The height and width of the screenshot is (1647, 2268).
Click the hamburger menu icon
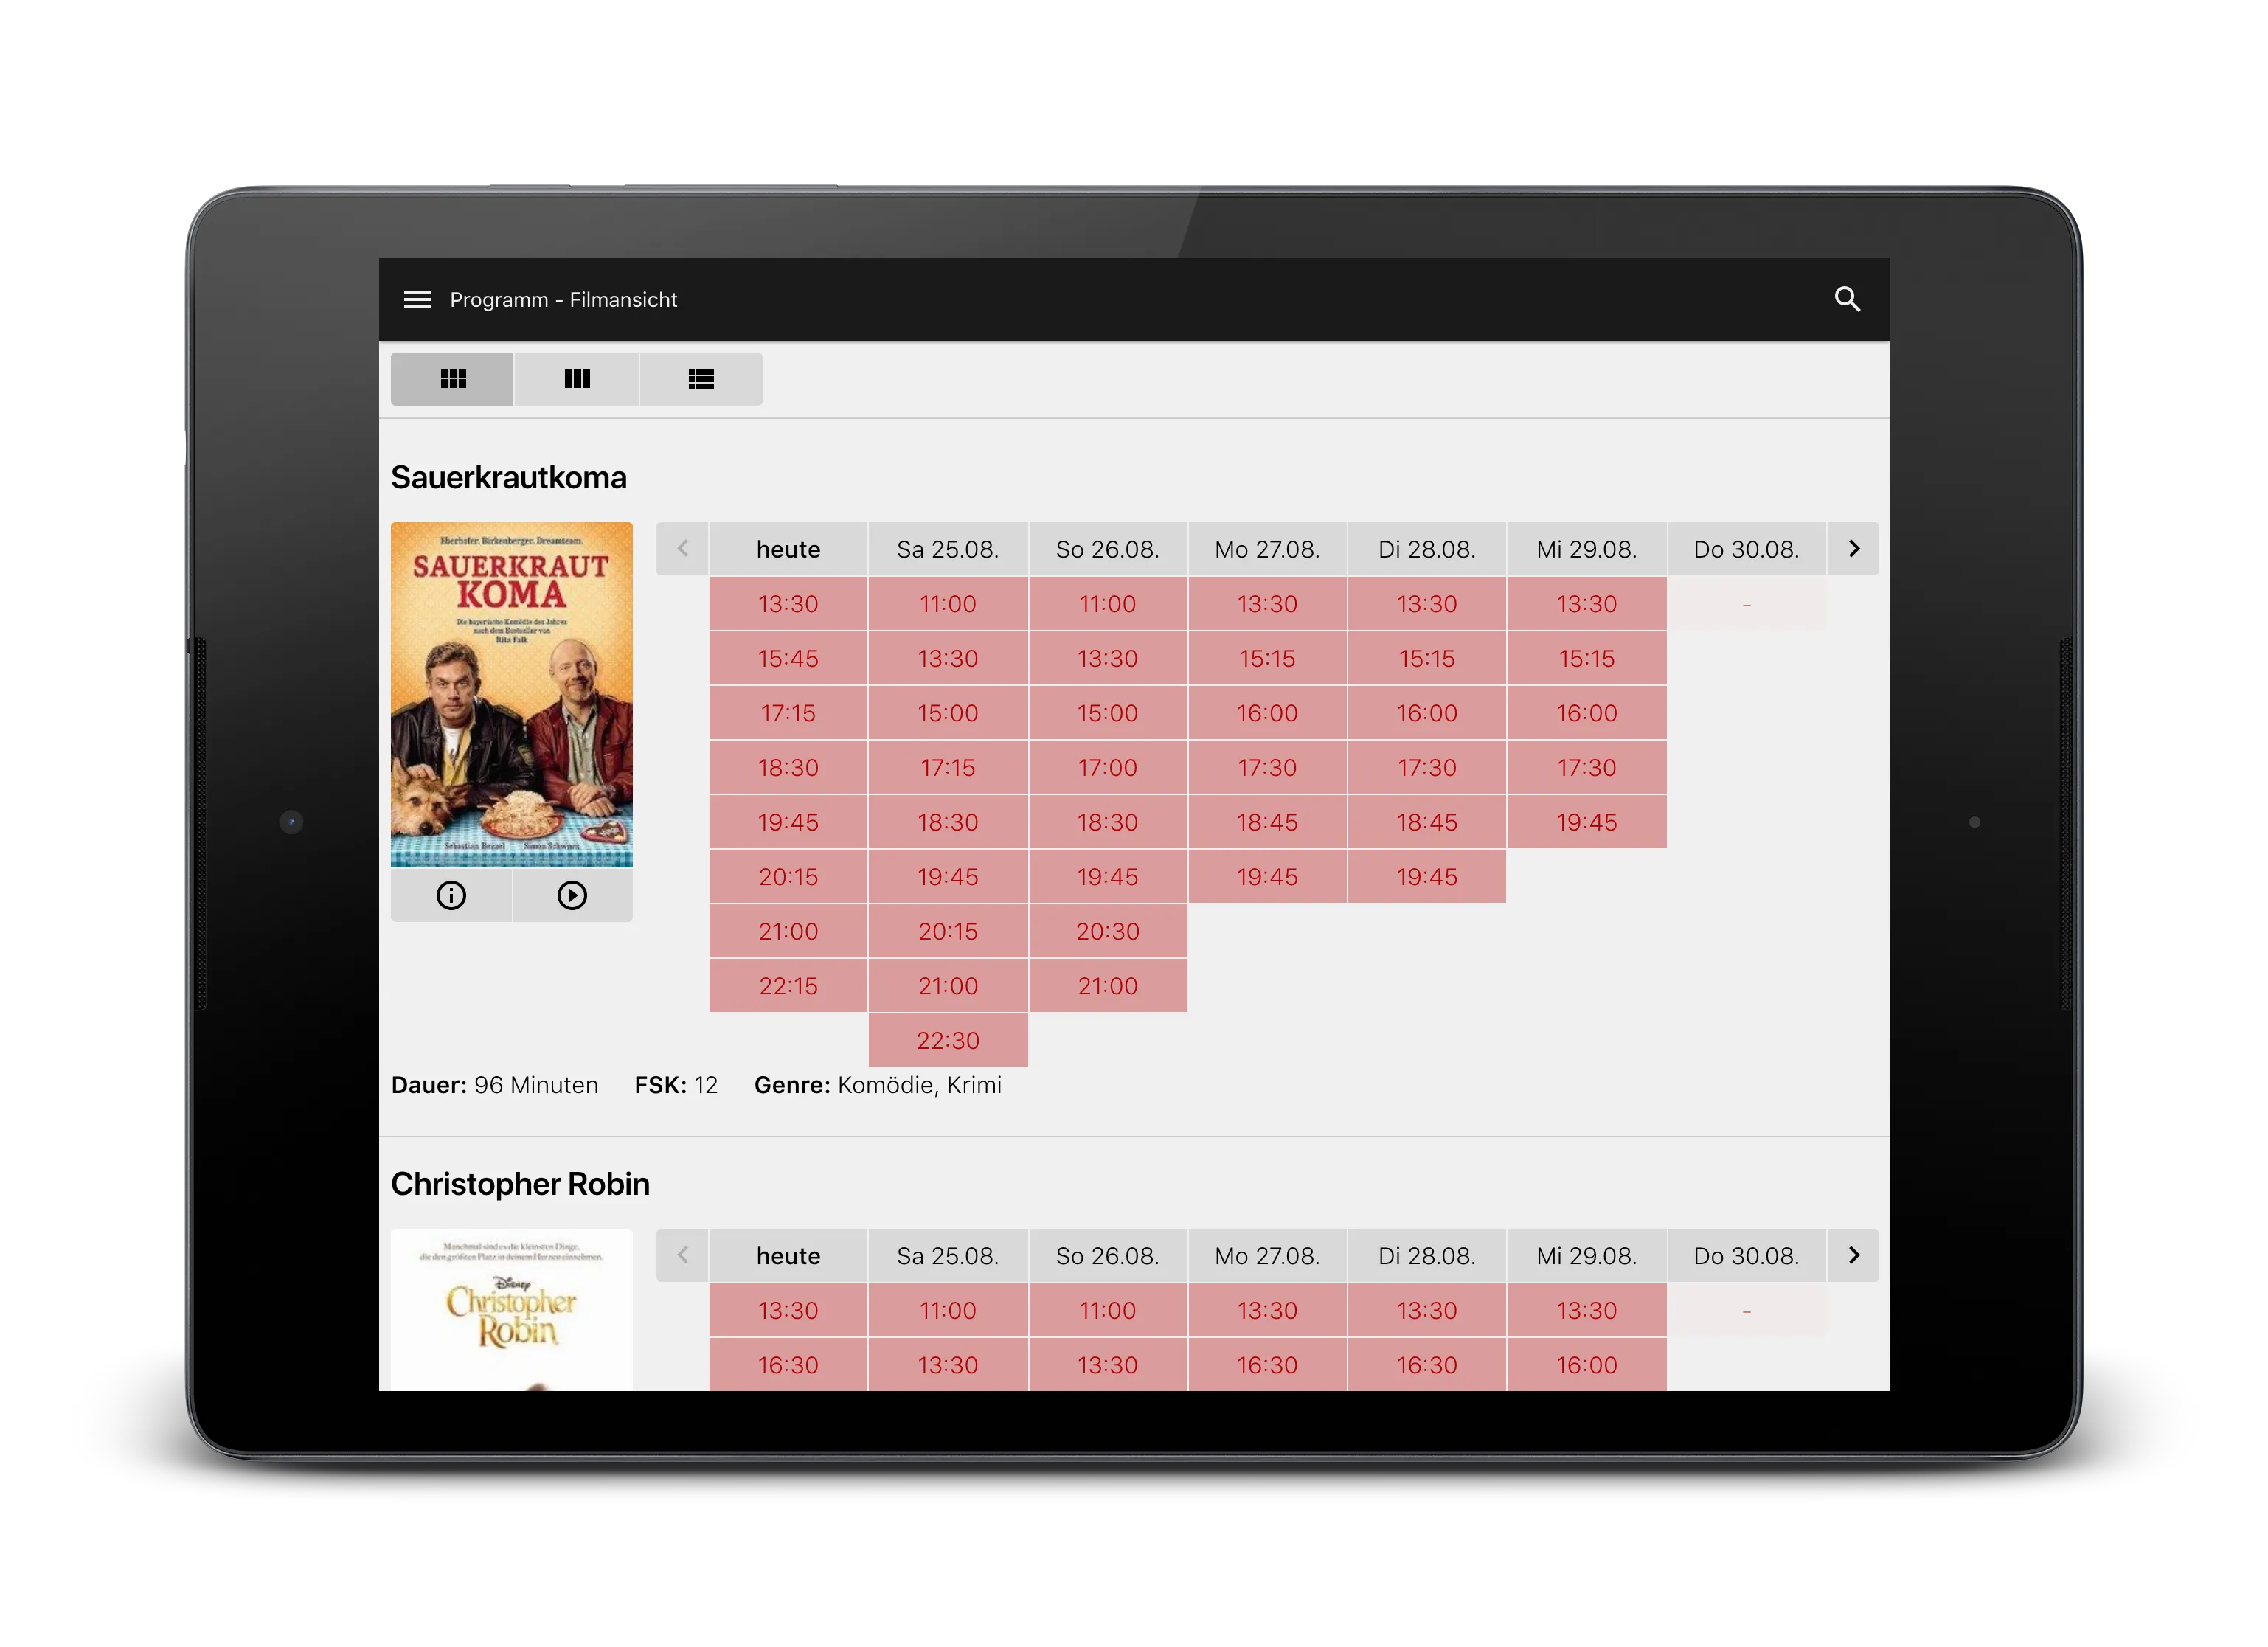point(417,298)
